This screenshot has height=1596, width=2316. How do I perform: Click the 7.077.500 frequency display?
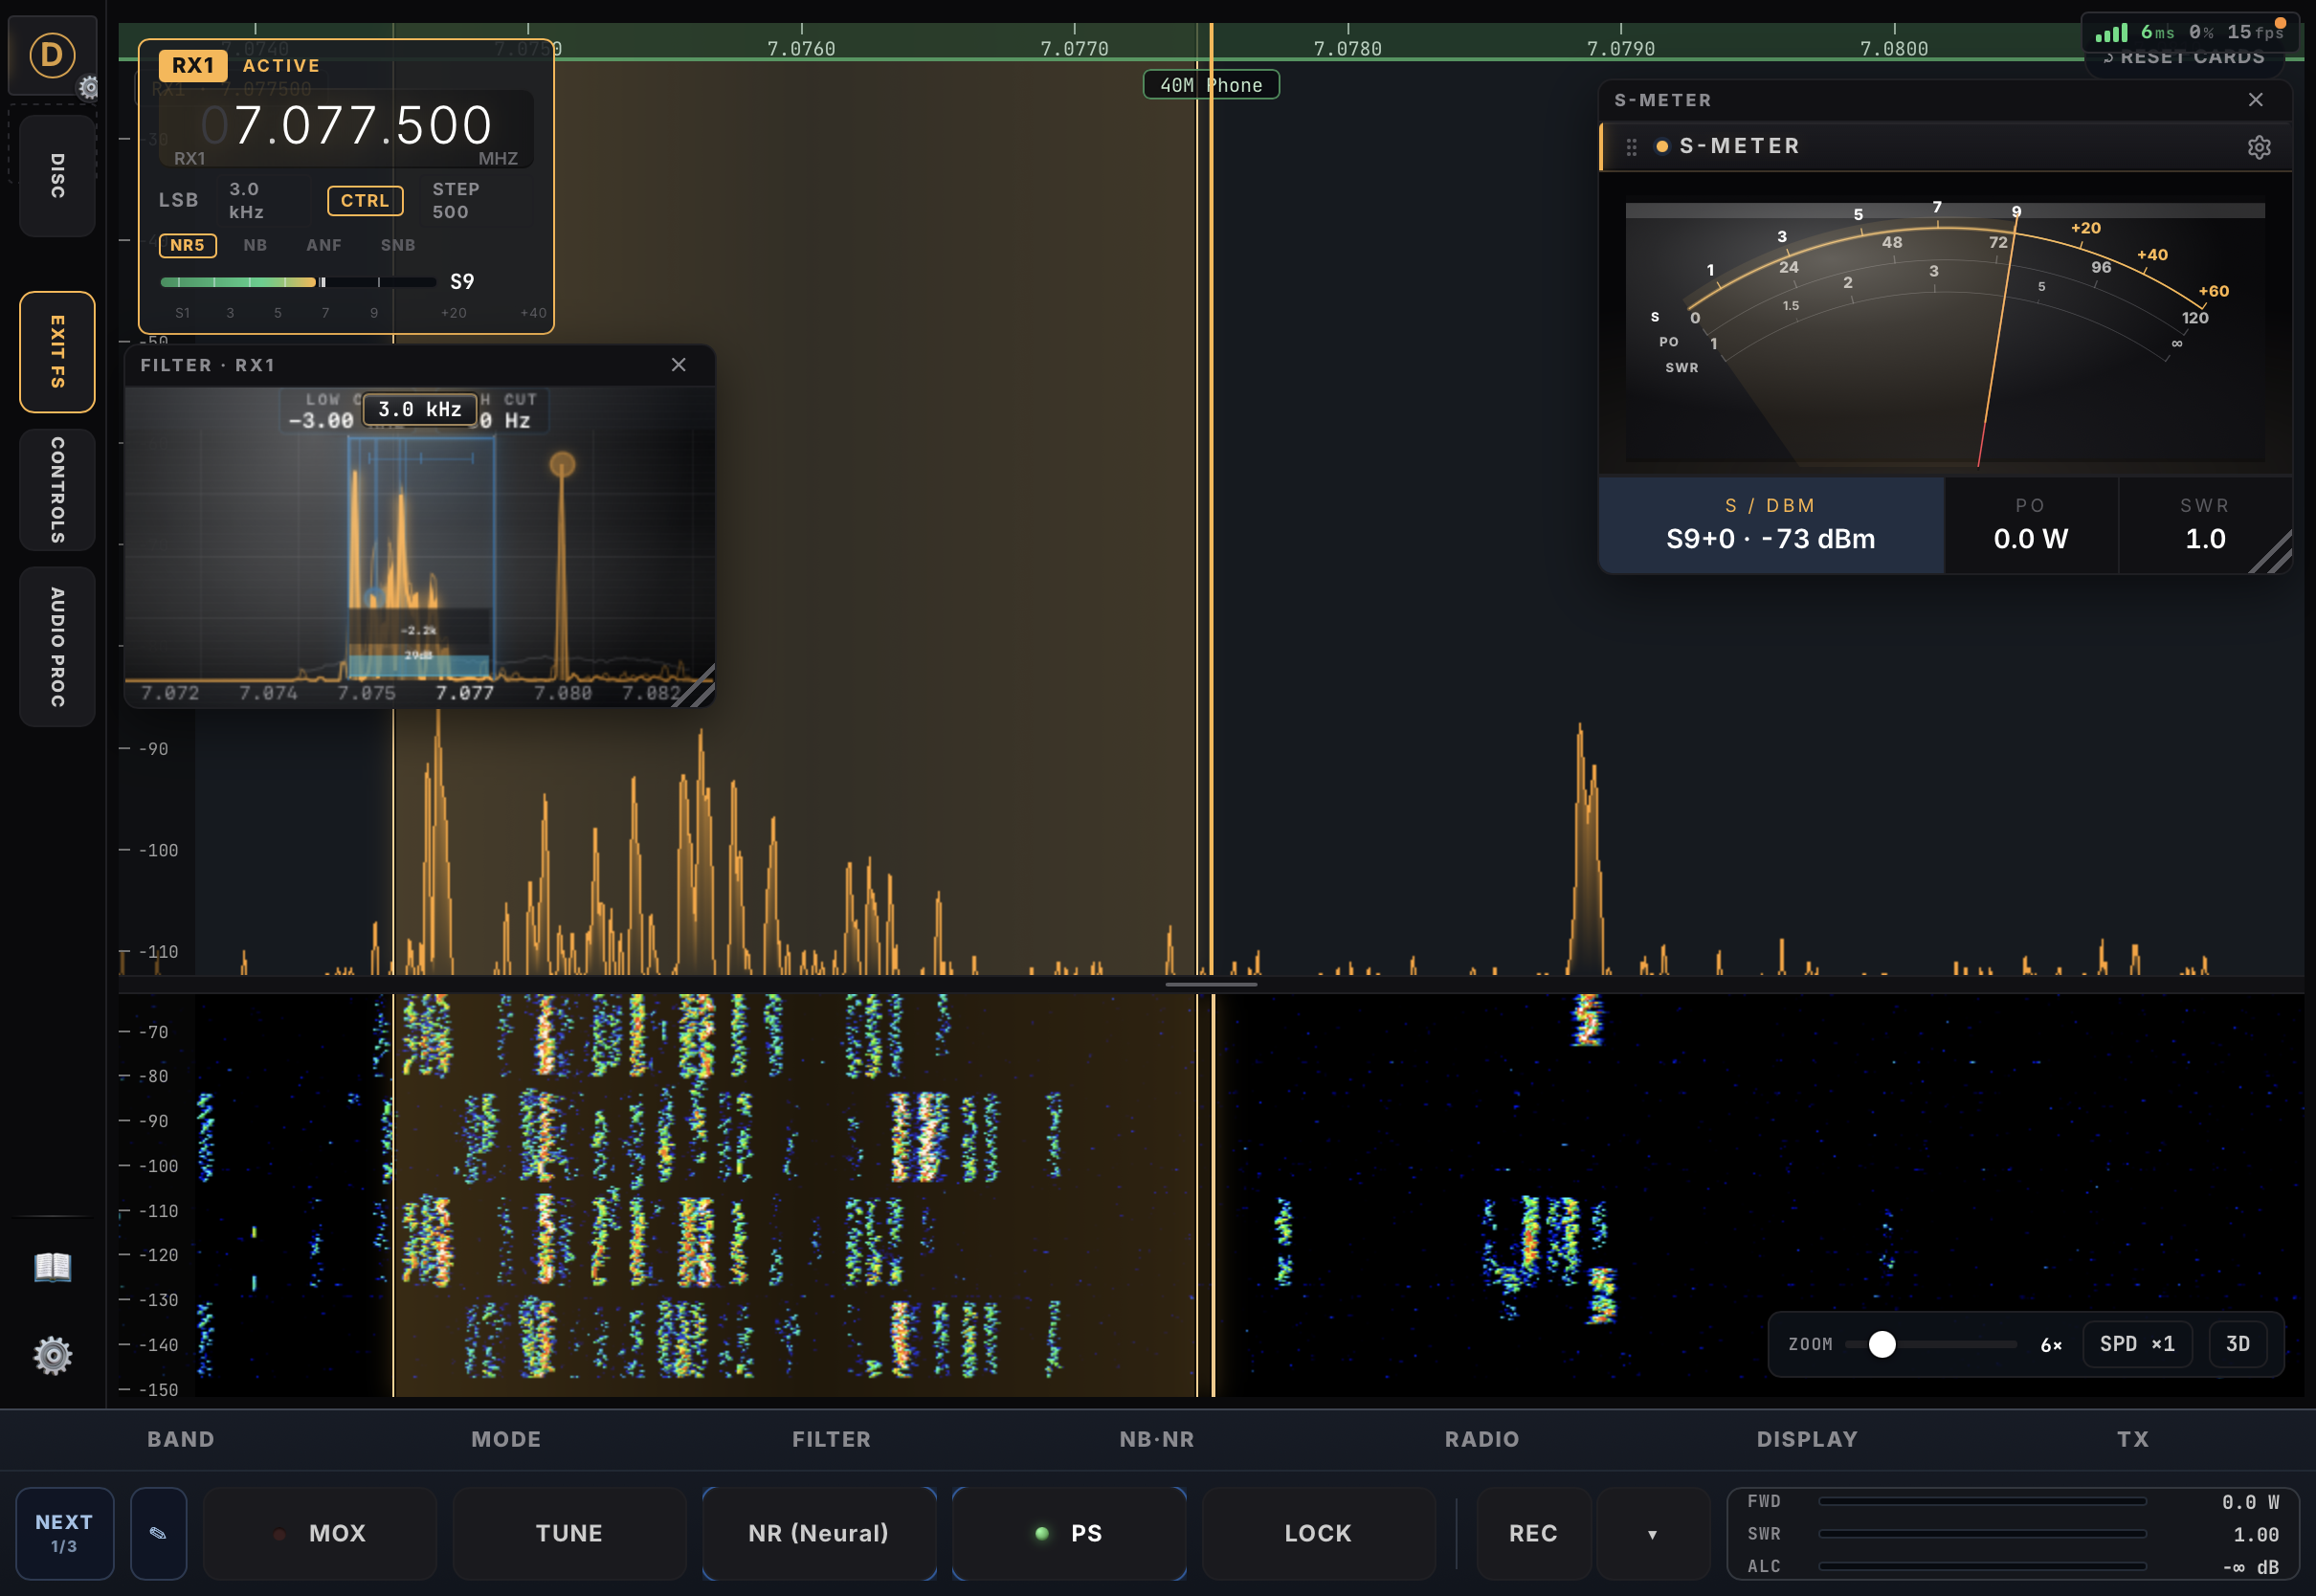[346, 126]
